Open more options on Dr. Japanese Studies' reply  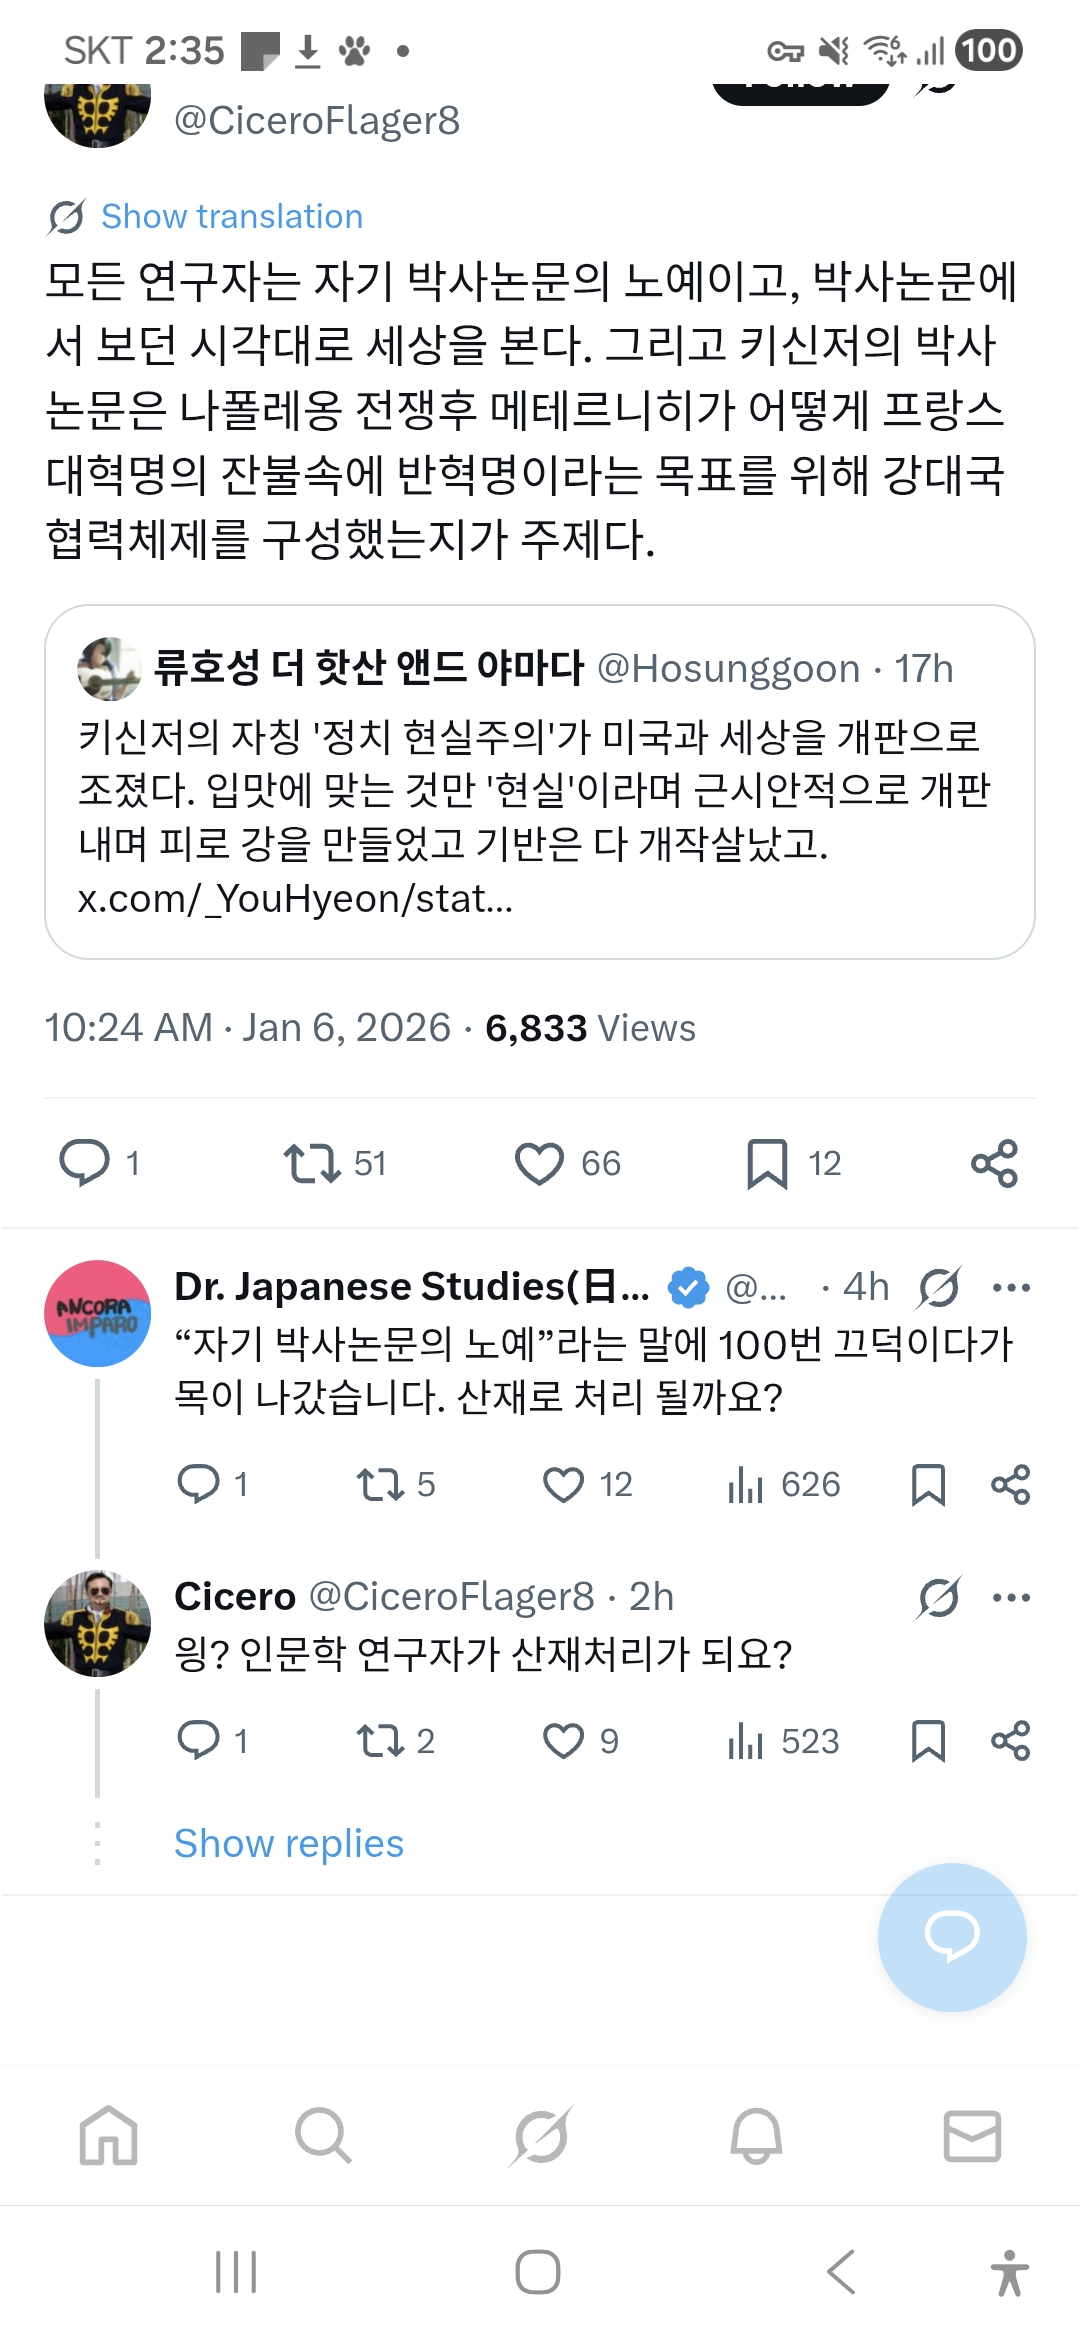click(1011, 1288)
